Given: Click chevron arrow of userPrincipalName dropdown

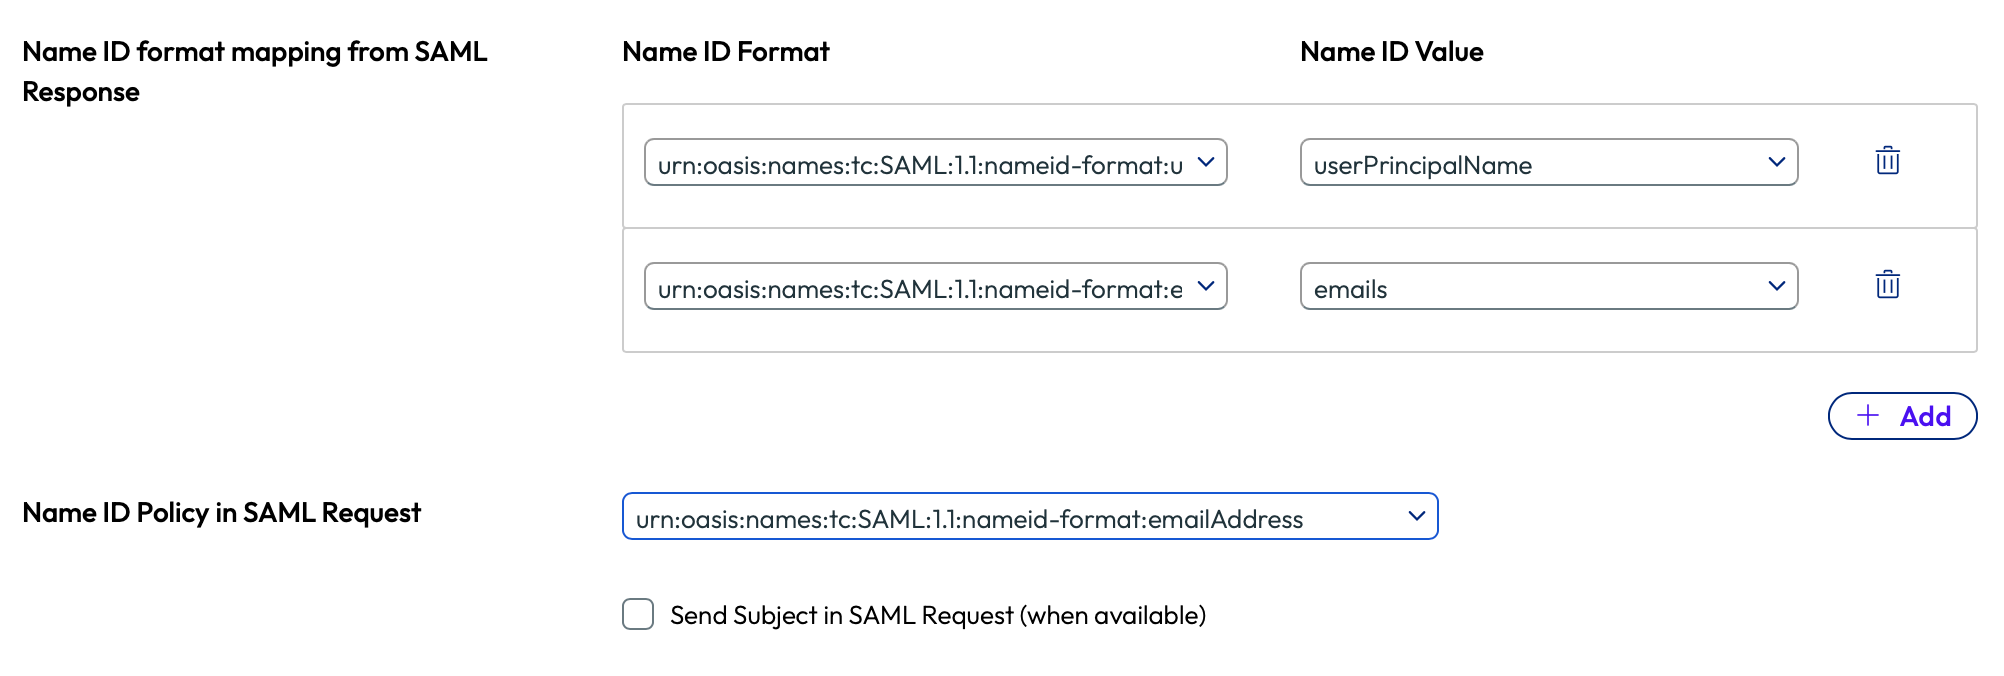Looking at the screenshot, I should coord(1776,162).
